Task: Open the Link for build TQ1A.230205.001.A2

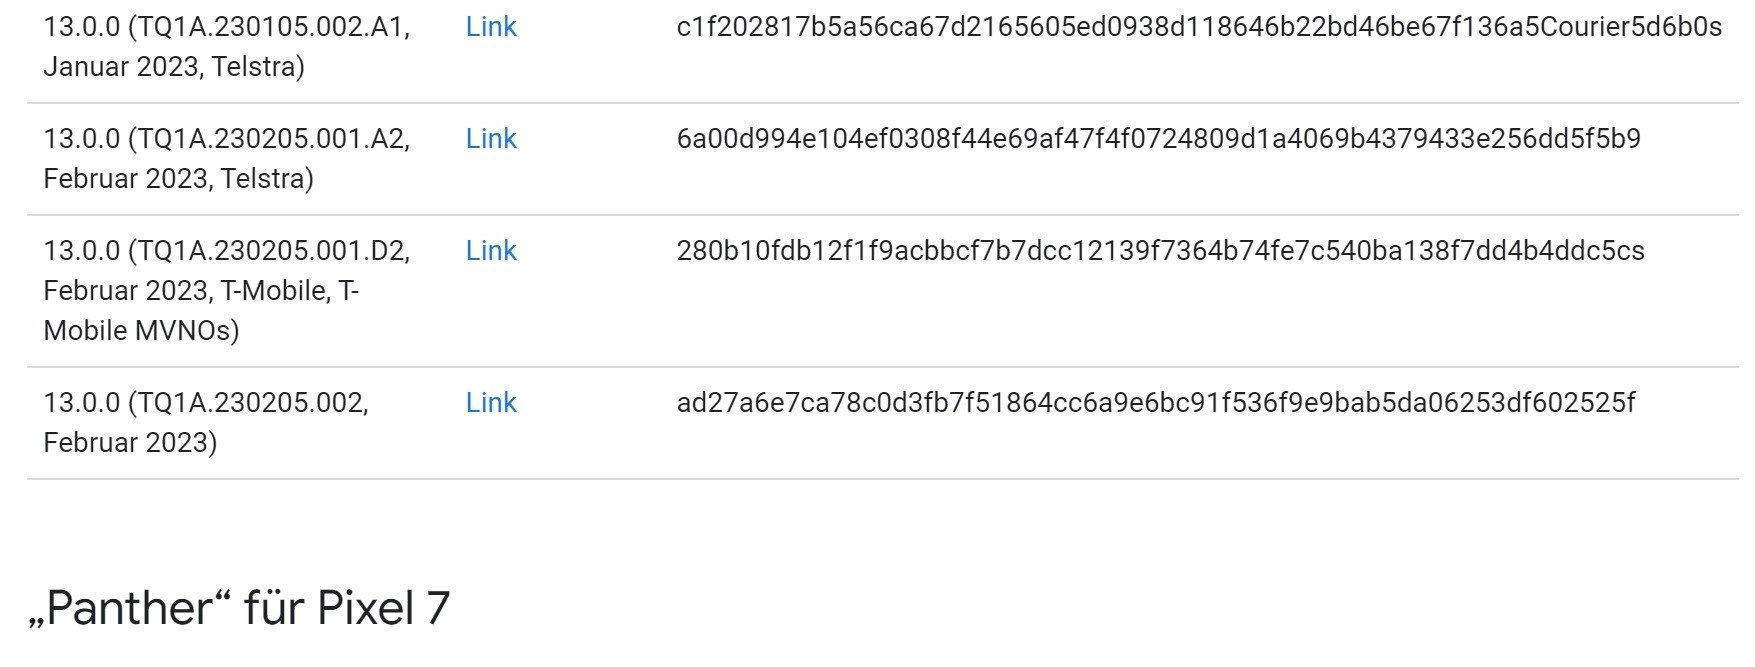Action: click(x=491, y=139)
